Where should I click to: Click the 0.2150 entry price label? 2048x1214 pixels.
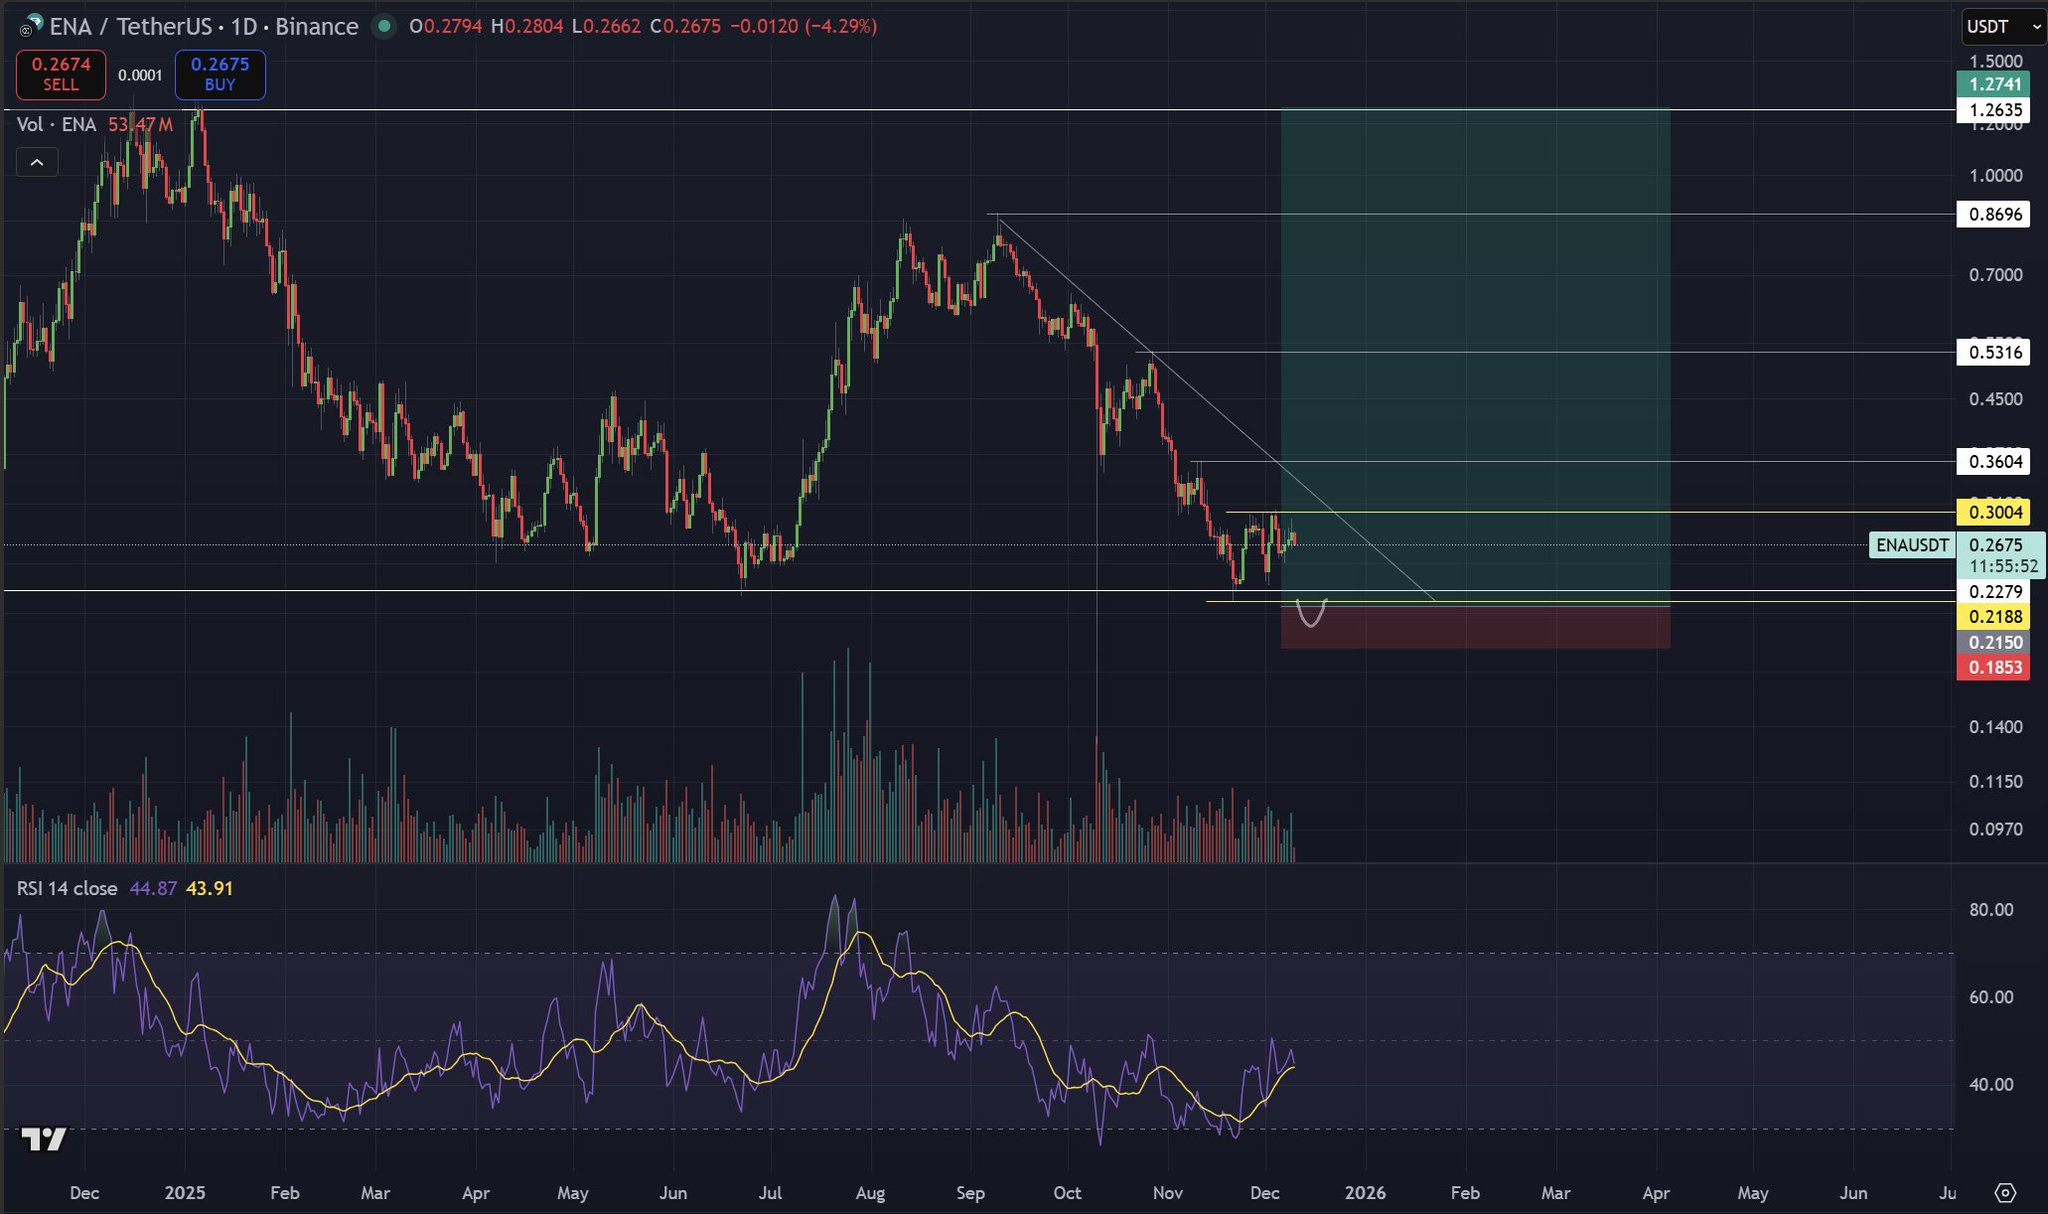(x=1994, y=642)
